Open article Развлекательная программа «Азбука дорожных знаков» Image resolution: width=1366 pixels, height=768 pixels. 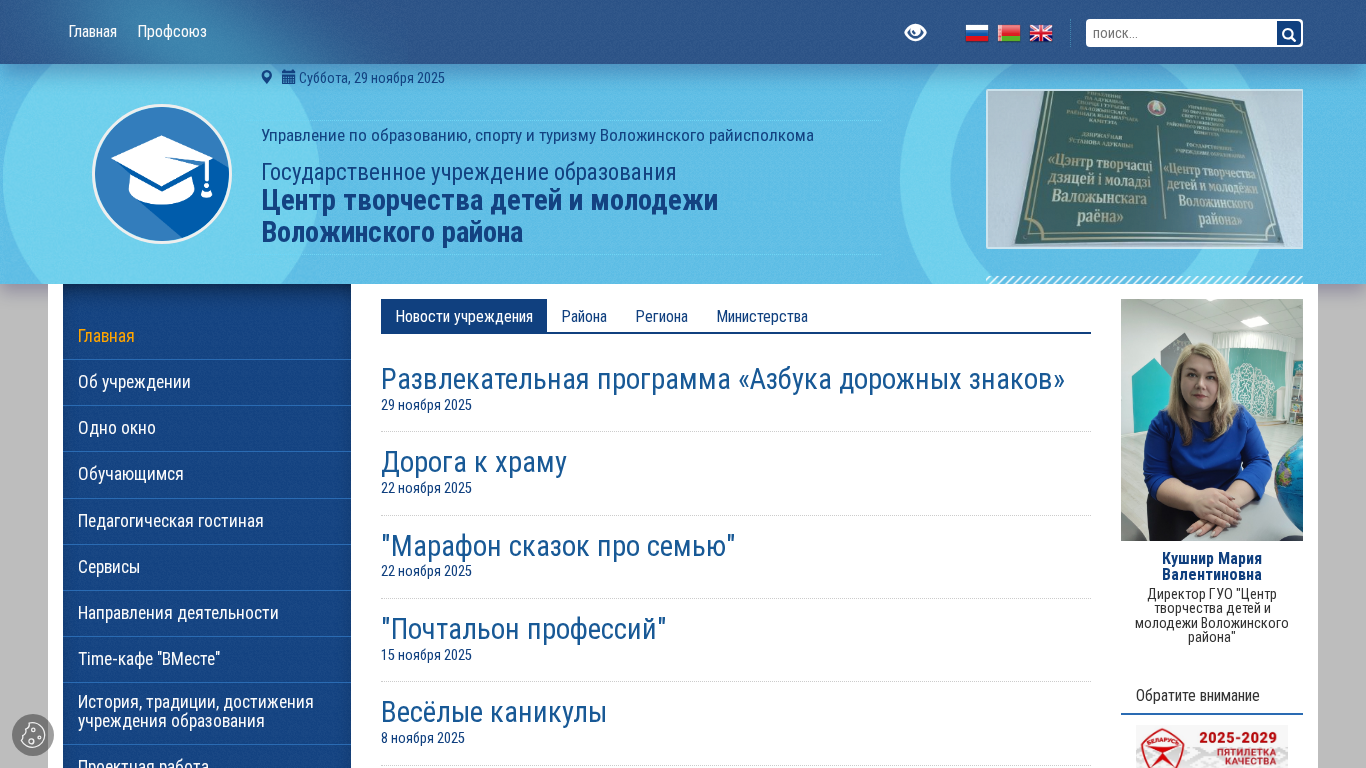point(722,379)
